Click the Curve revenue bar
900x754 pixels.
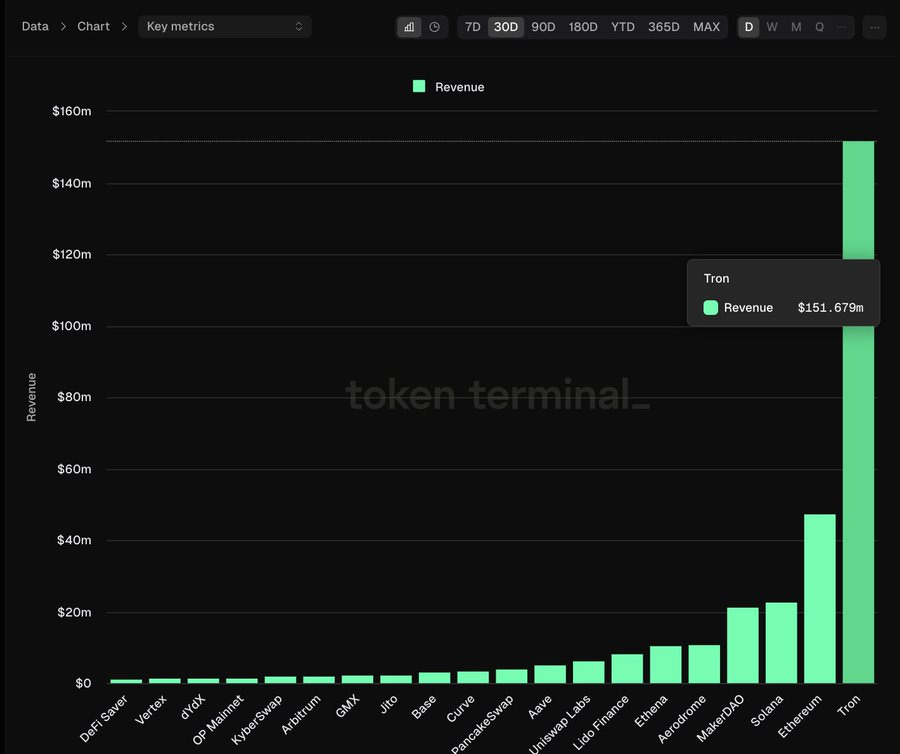click(x=473, y=677)
